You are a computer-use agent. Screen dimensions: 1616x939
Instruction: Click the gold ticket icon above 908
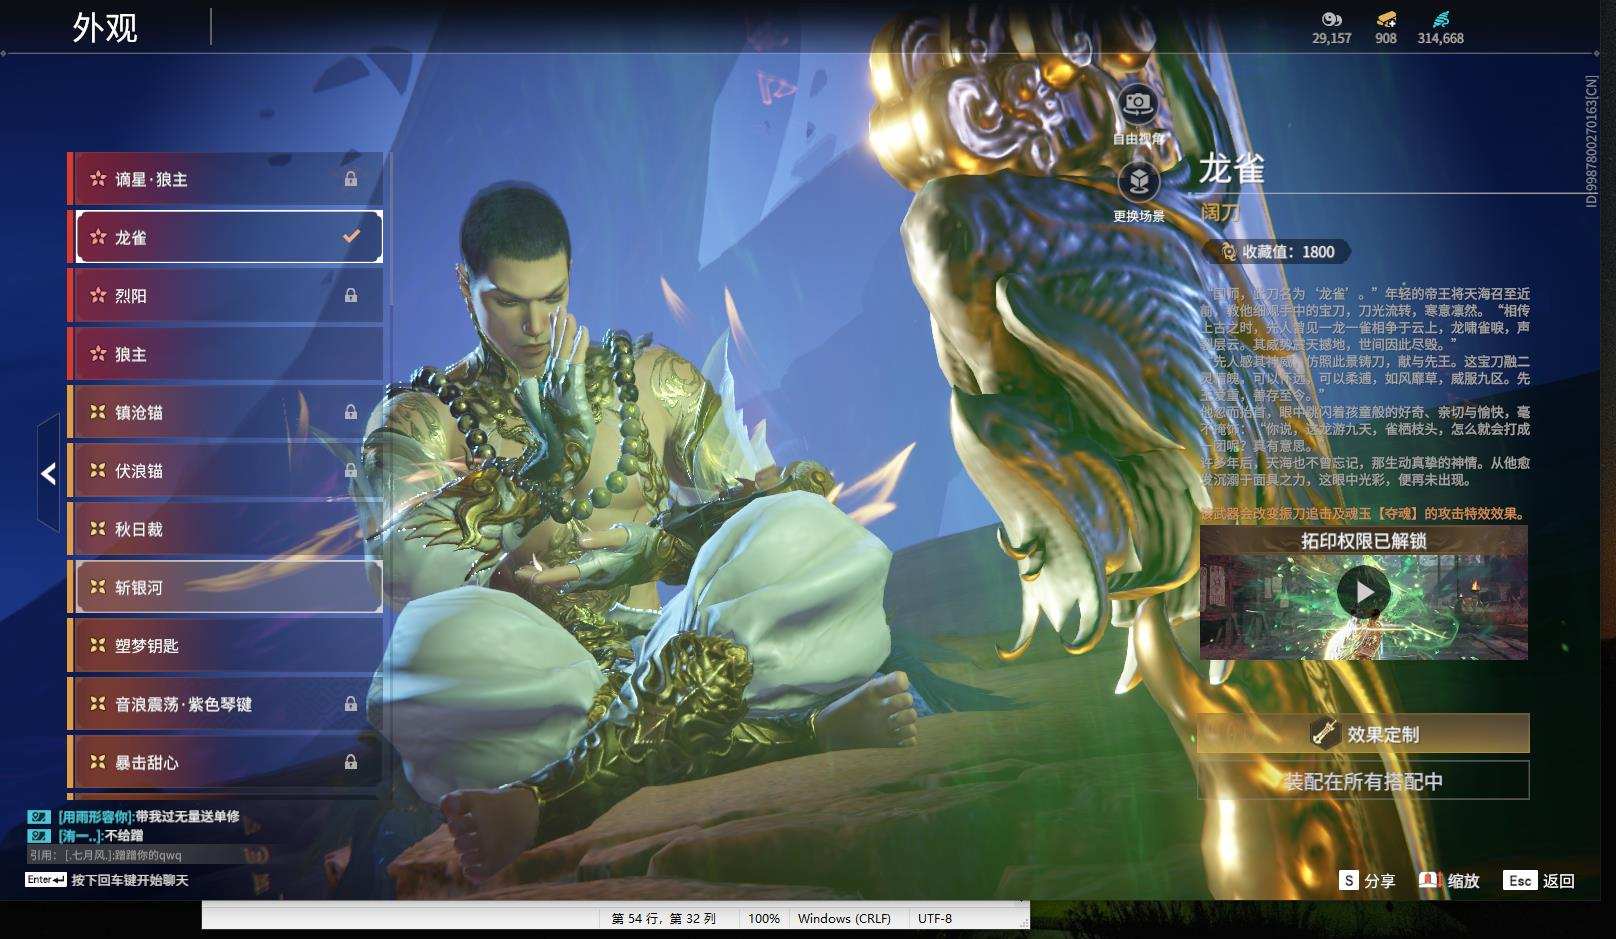pyautogui.click(x=1386, y=19)
